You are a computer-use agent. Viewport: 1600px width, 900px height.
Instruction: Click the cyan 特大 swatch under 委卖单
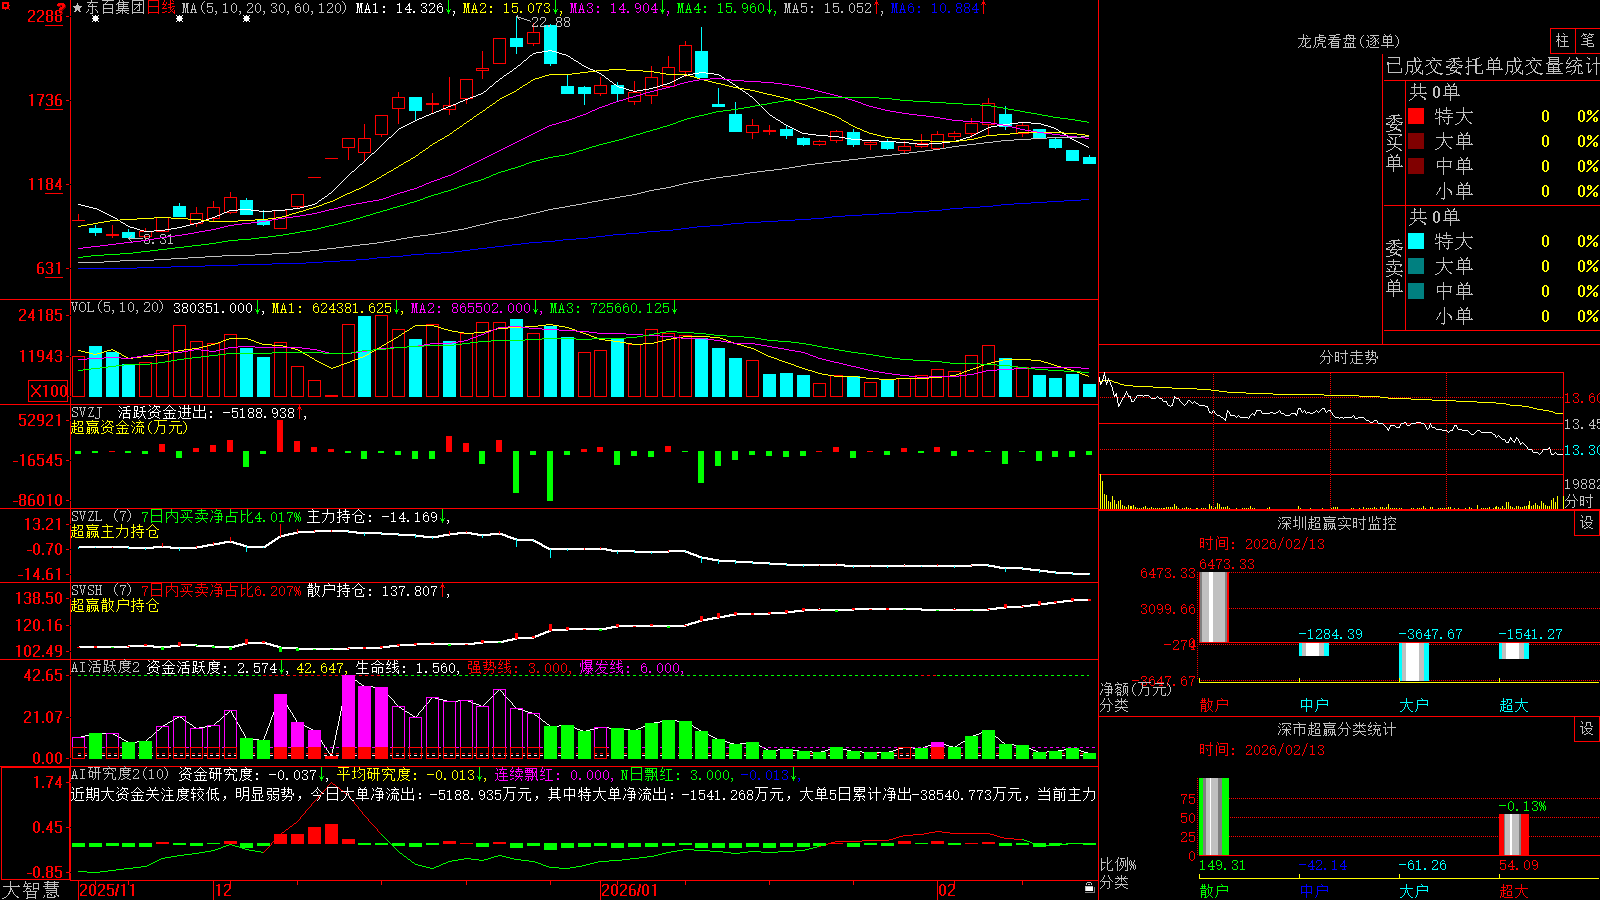1416,241
